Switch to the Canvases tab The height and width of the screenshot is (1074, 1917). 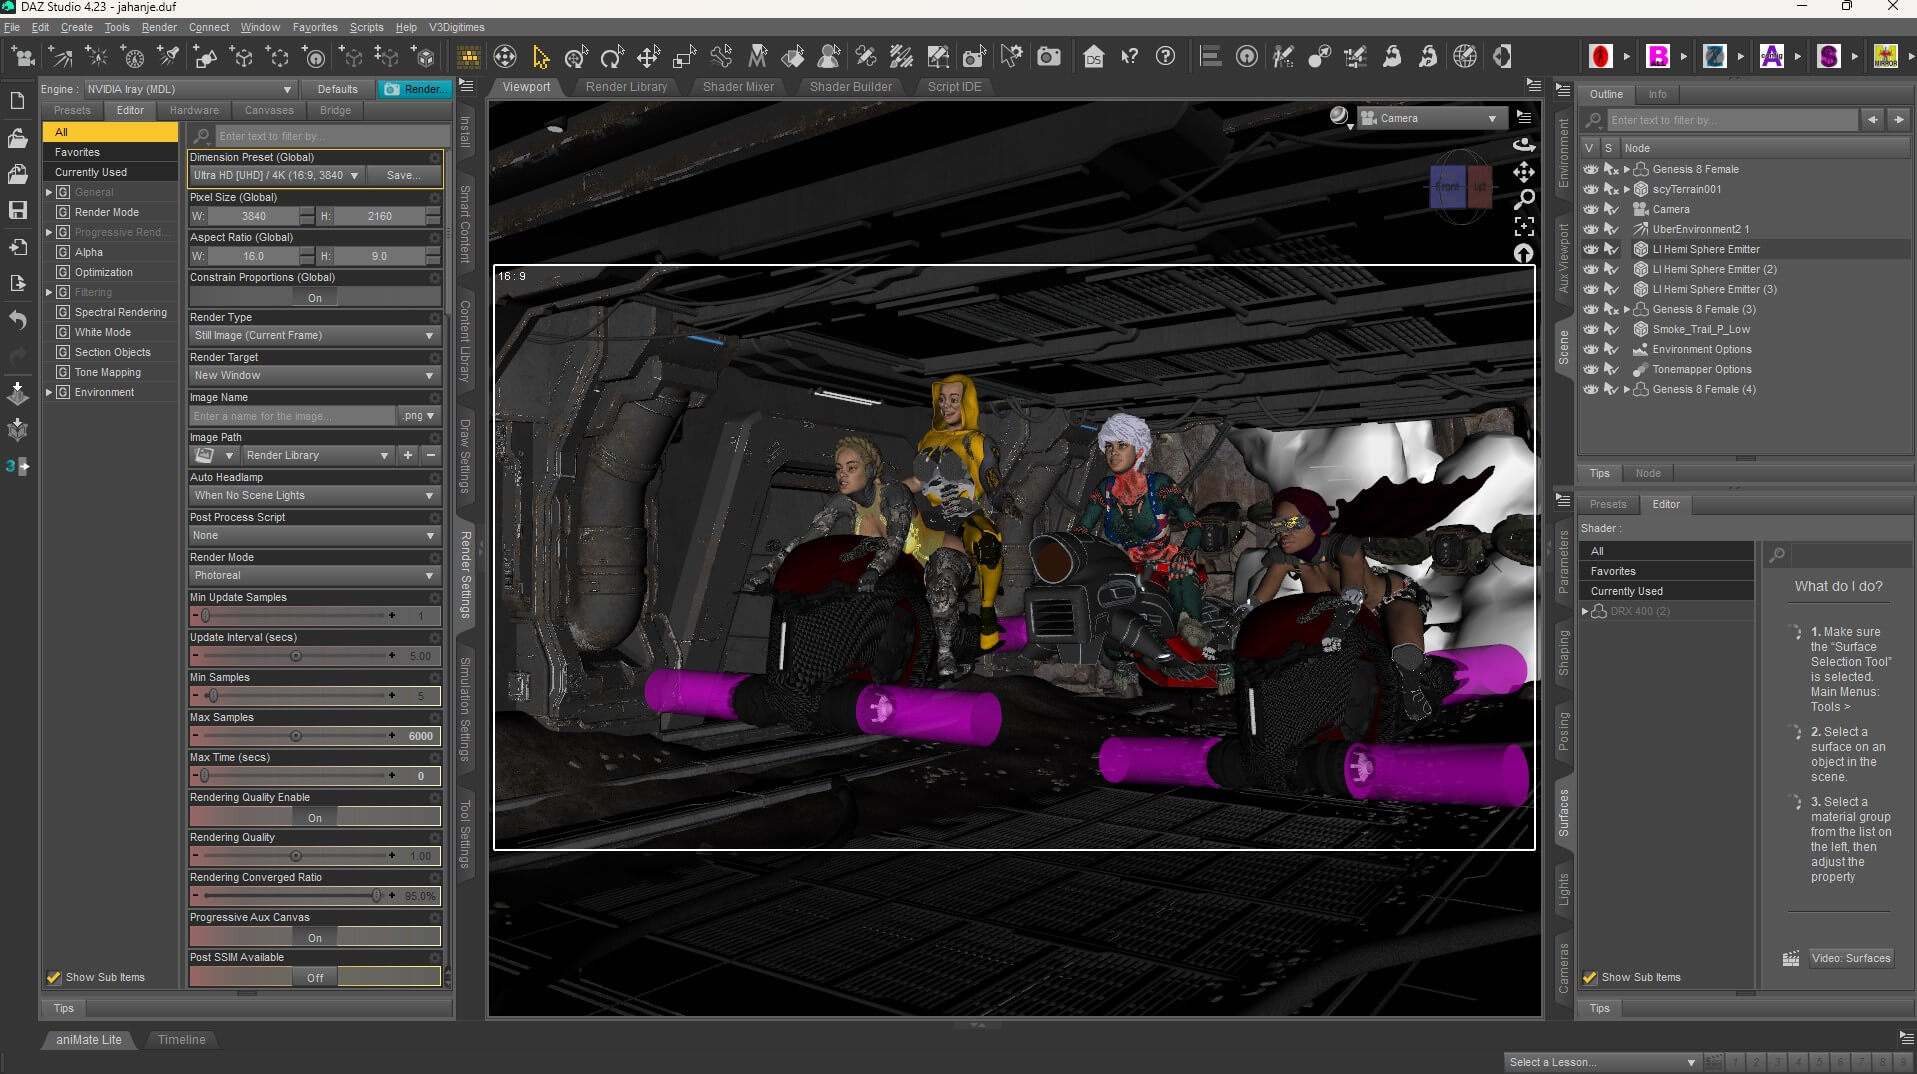(269, 110)
